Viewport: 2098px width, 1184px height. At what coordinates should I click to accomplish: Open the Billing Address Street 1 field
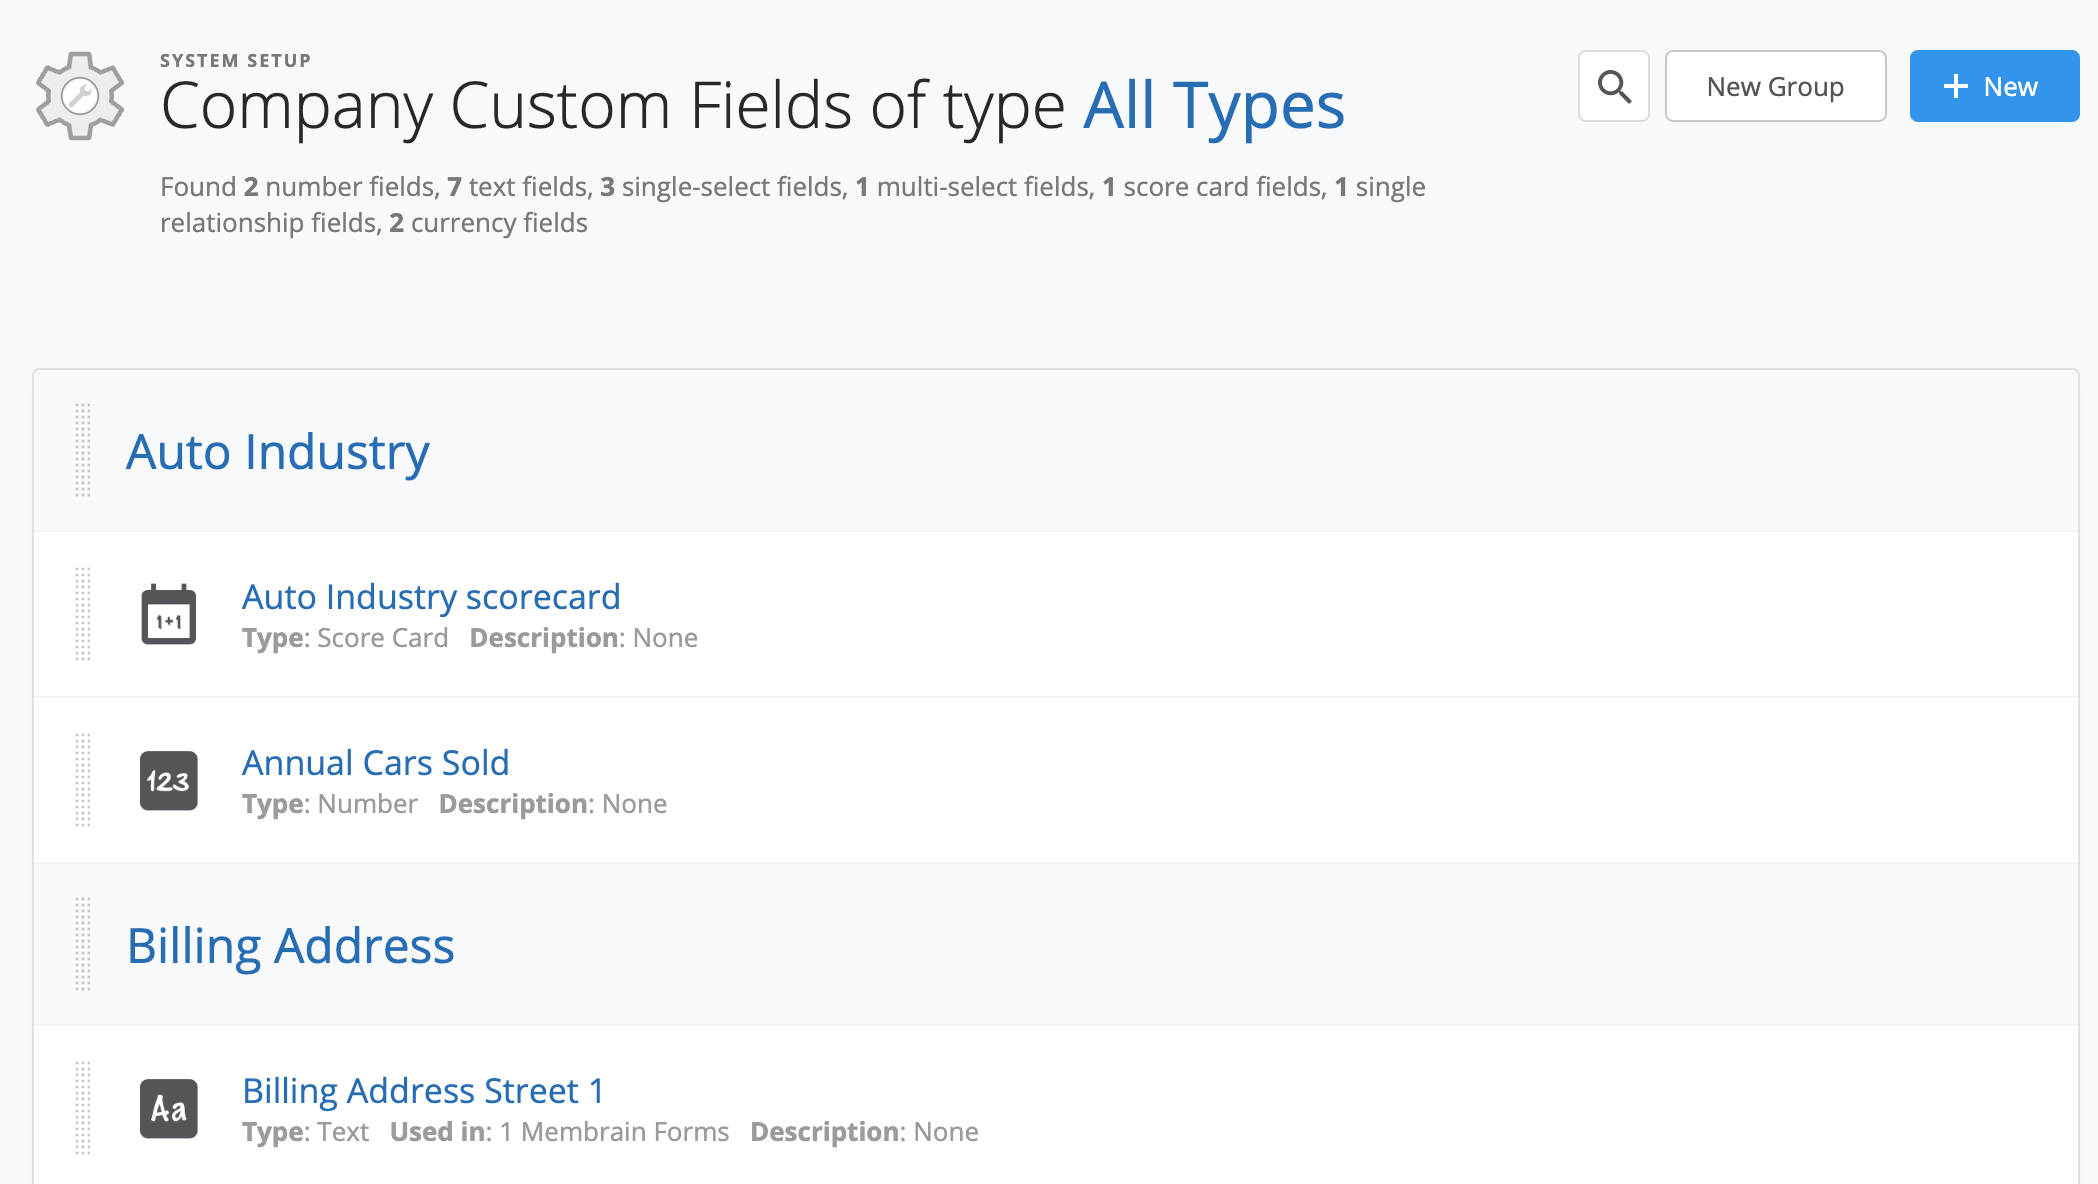point(424,1091)
